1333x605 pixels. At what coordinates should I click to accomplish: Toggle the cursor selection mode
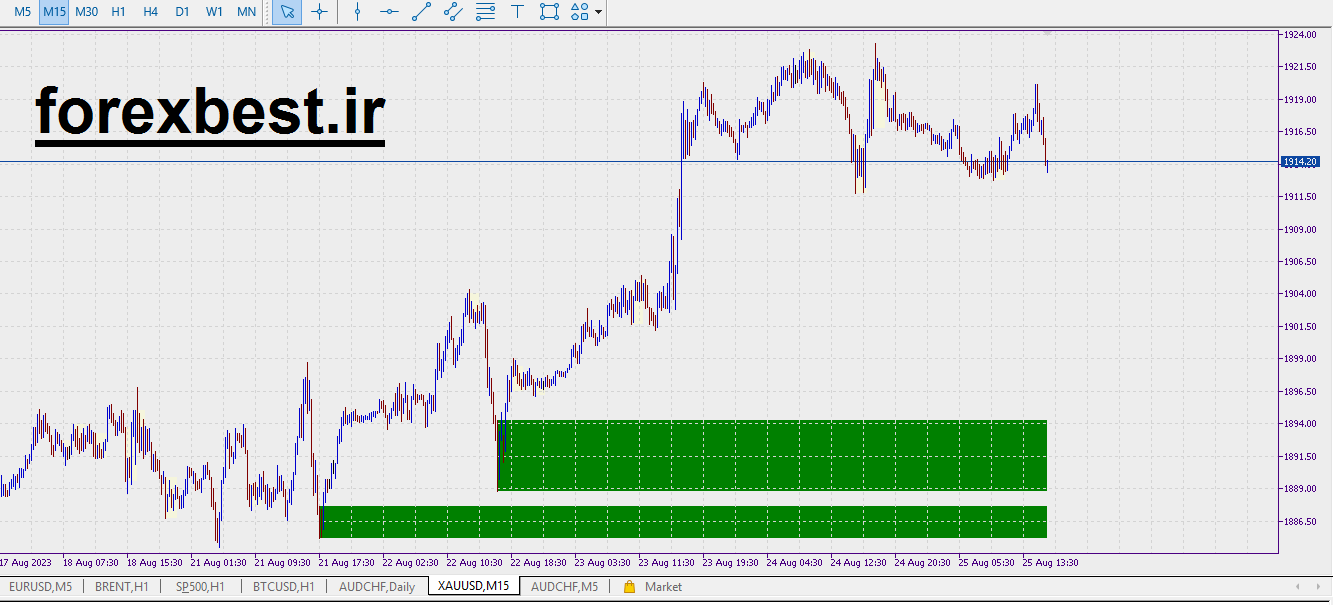click(286, 12)
